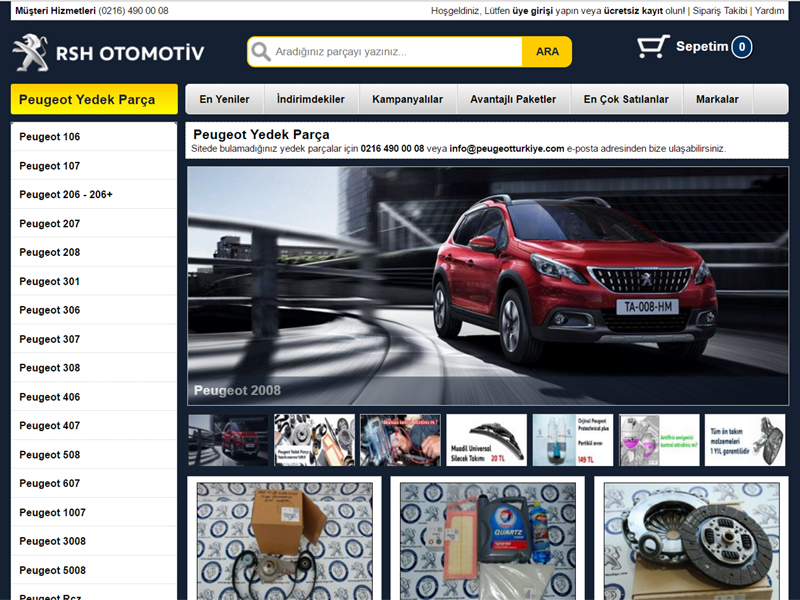Select Peugeot 508 in sidebar
The image size is (800, 600).
[94, 454]
